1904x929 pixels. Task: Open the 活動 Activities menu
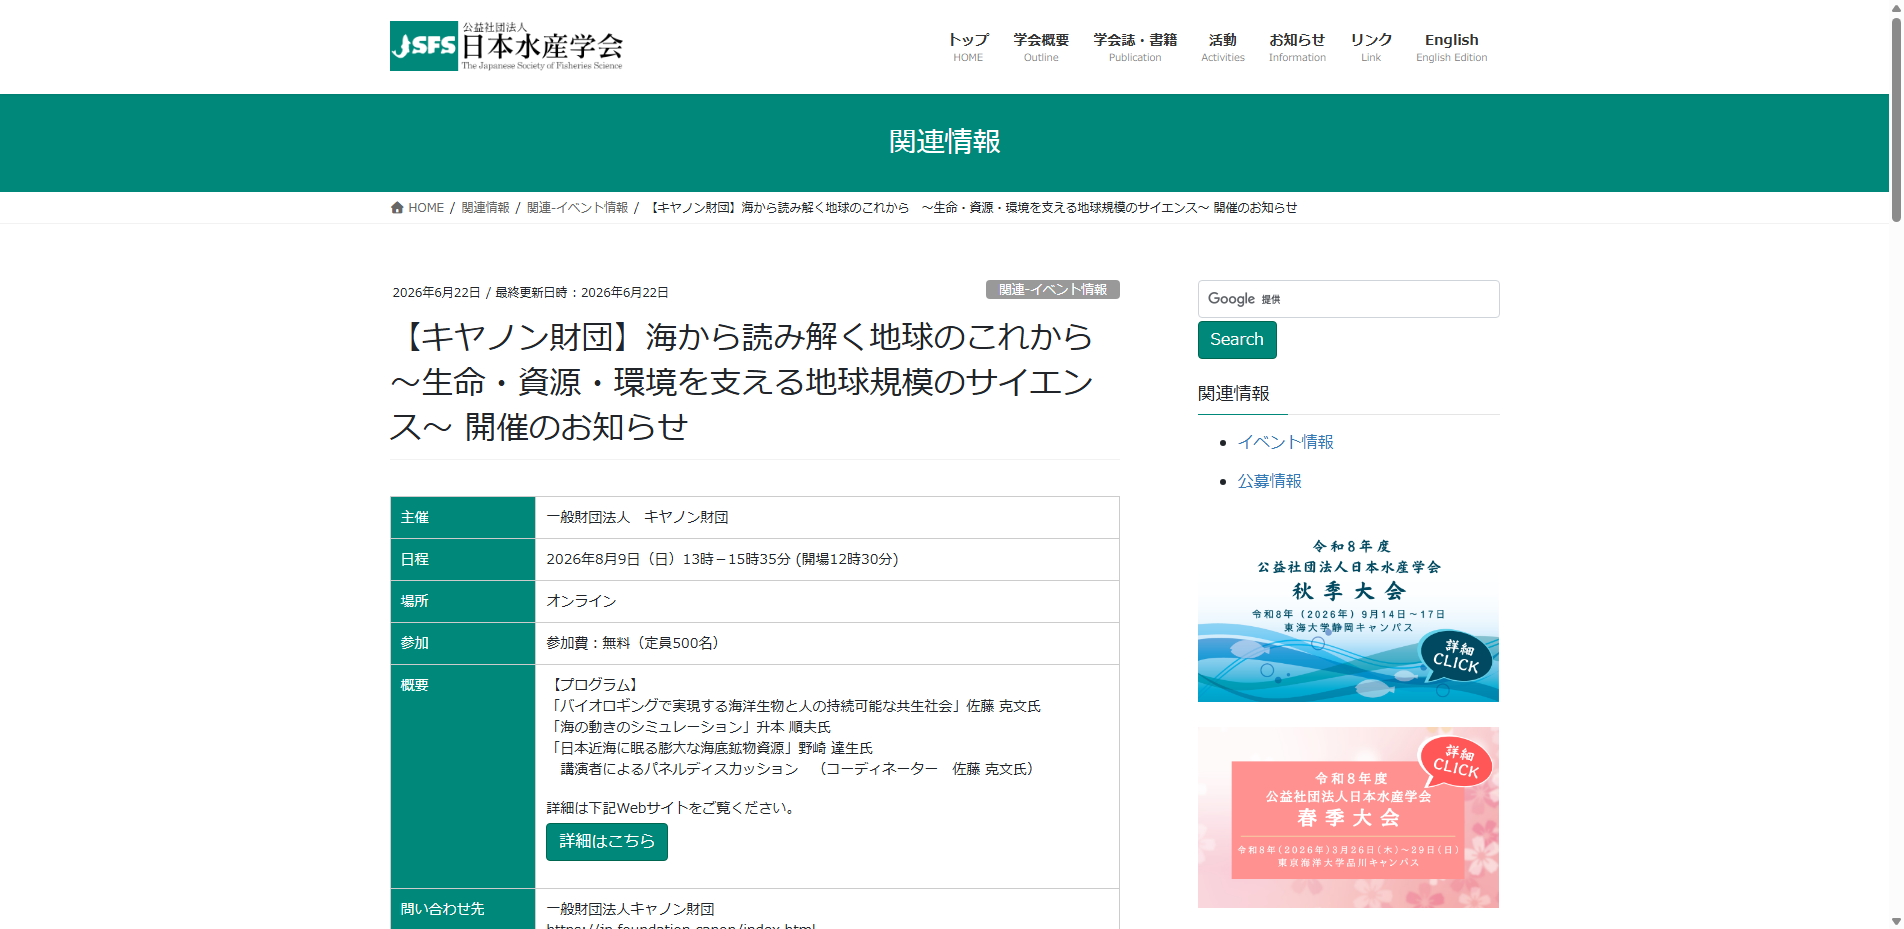(x=1223, y=47)
